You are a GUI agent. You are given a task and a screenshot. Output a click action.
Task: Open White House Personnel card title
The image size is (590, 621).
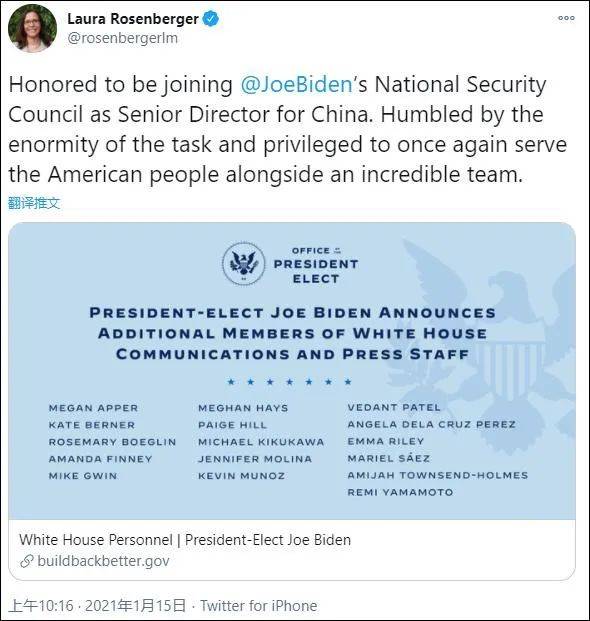pyautogui.click(x=185, y=540)
